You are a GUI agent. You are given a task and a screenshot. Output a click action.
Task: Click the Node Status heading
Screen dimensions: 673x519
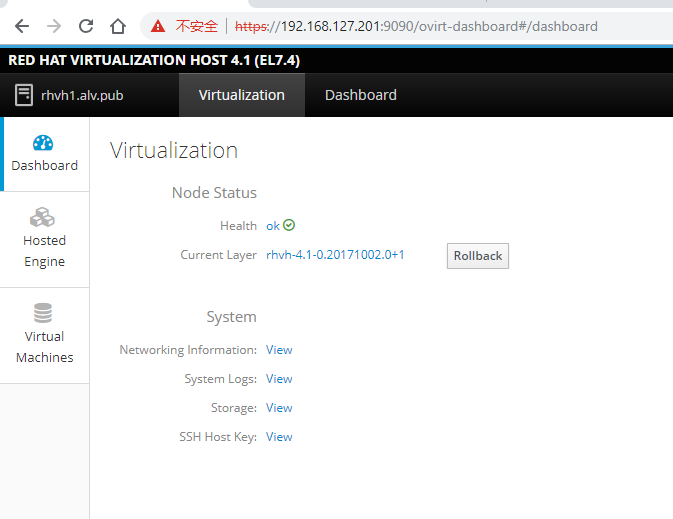tap(214, 193)
